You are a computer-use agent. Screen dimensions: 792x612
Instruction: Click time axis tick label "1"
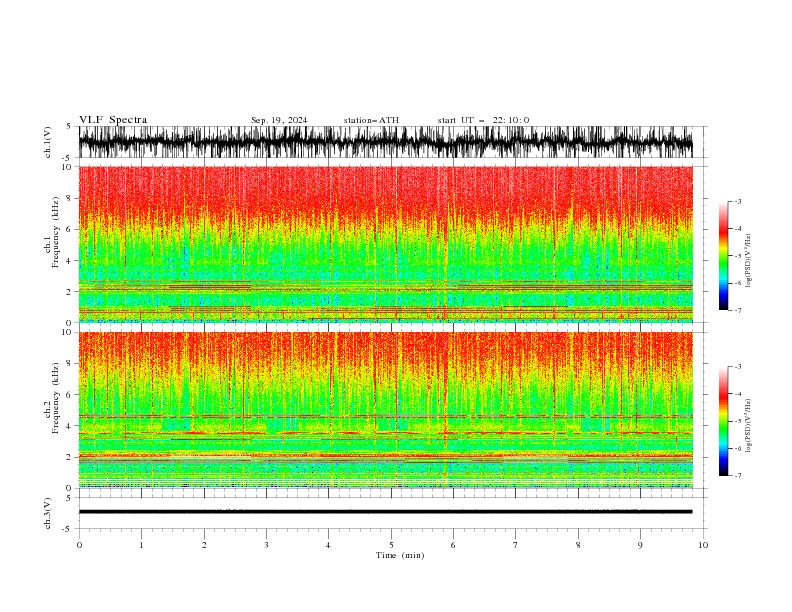[141, 545]
